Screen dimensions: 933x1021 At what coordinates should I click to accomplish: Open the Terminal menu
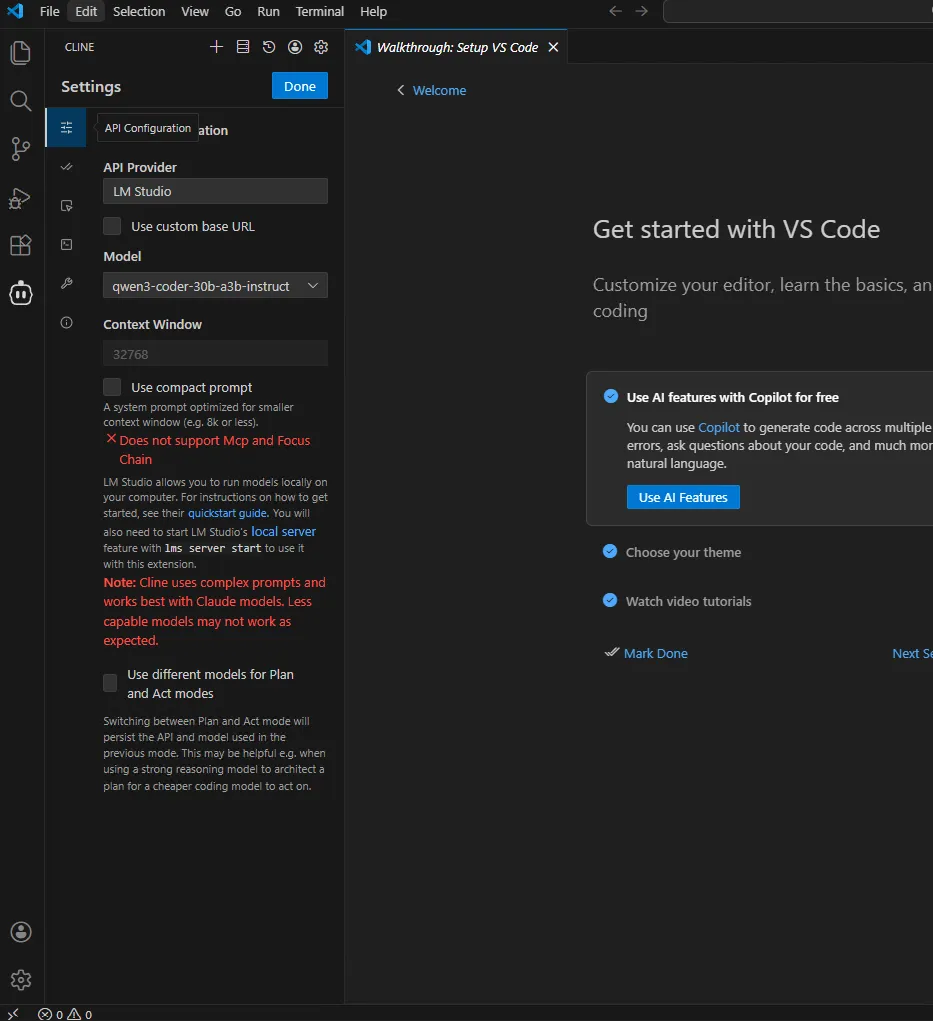[320, 11]
